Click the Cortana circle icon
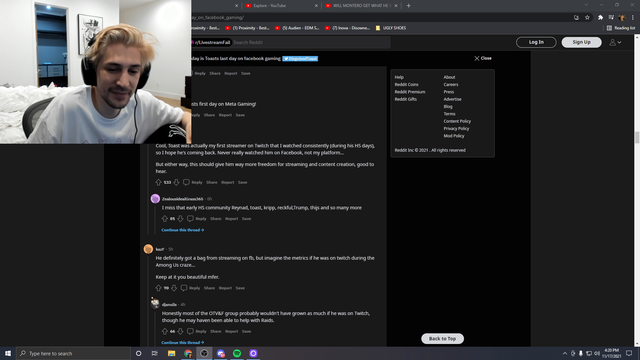The image size is (640, 360). click(138, 353)
